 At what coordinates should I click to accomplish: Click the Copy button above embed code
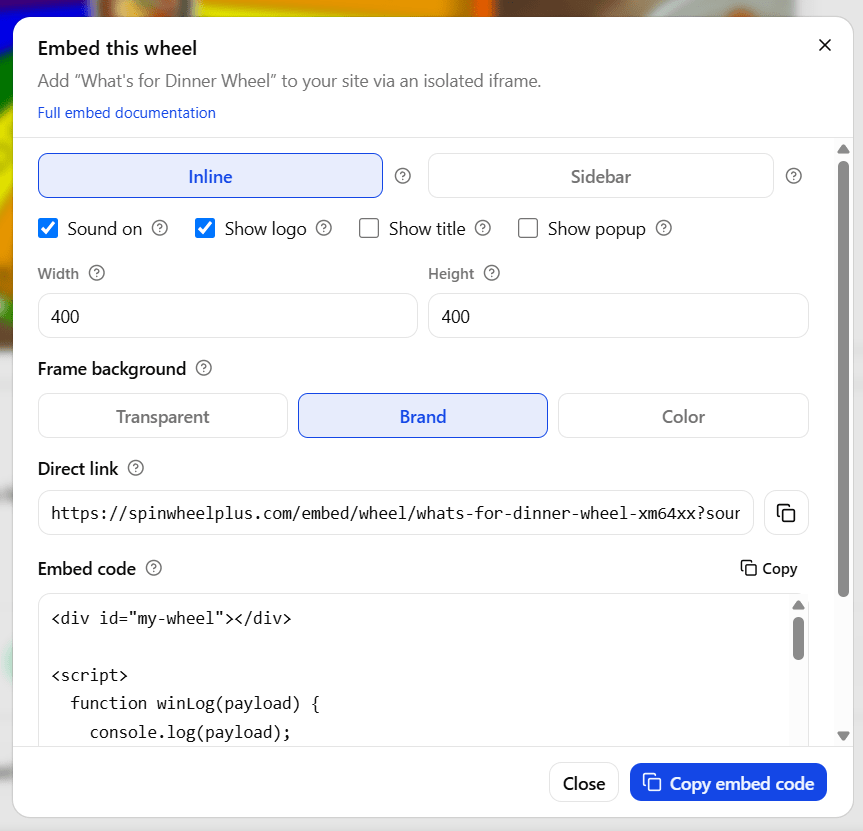[769, 568]
